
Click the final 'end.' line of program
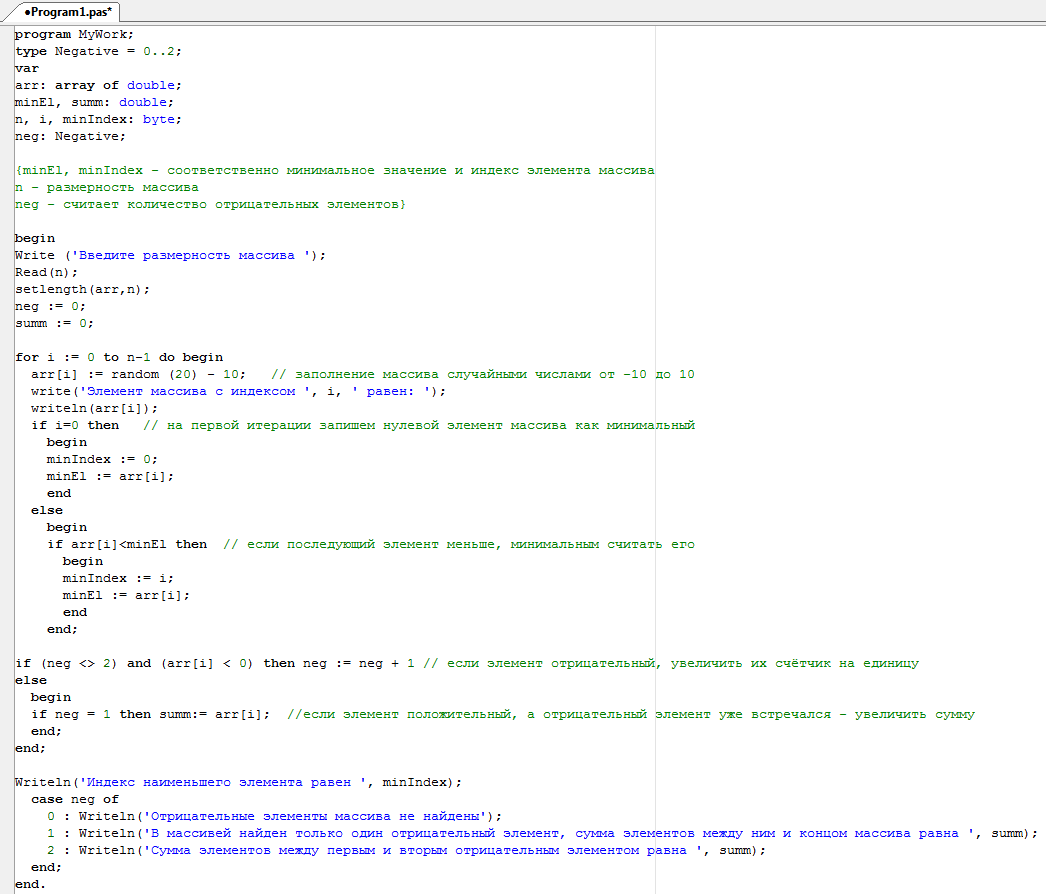pos(30,884)
